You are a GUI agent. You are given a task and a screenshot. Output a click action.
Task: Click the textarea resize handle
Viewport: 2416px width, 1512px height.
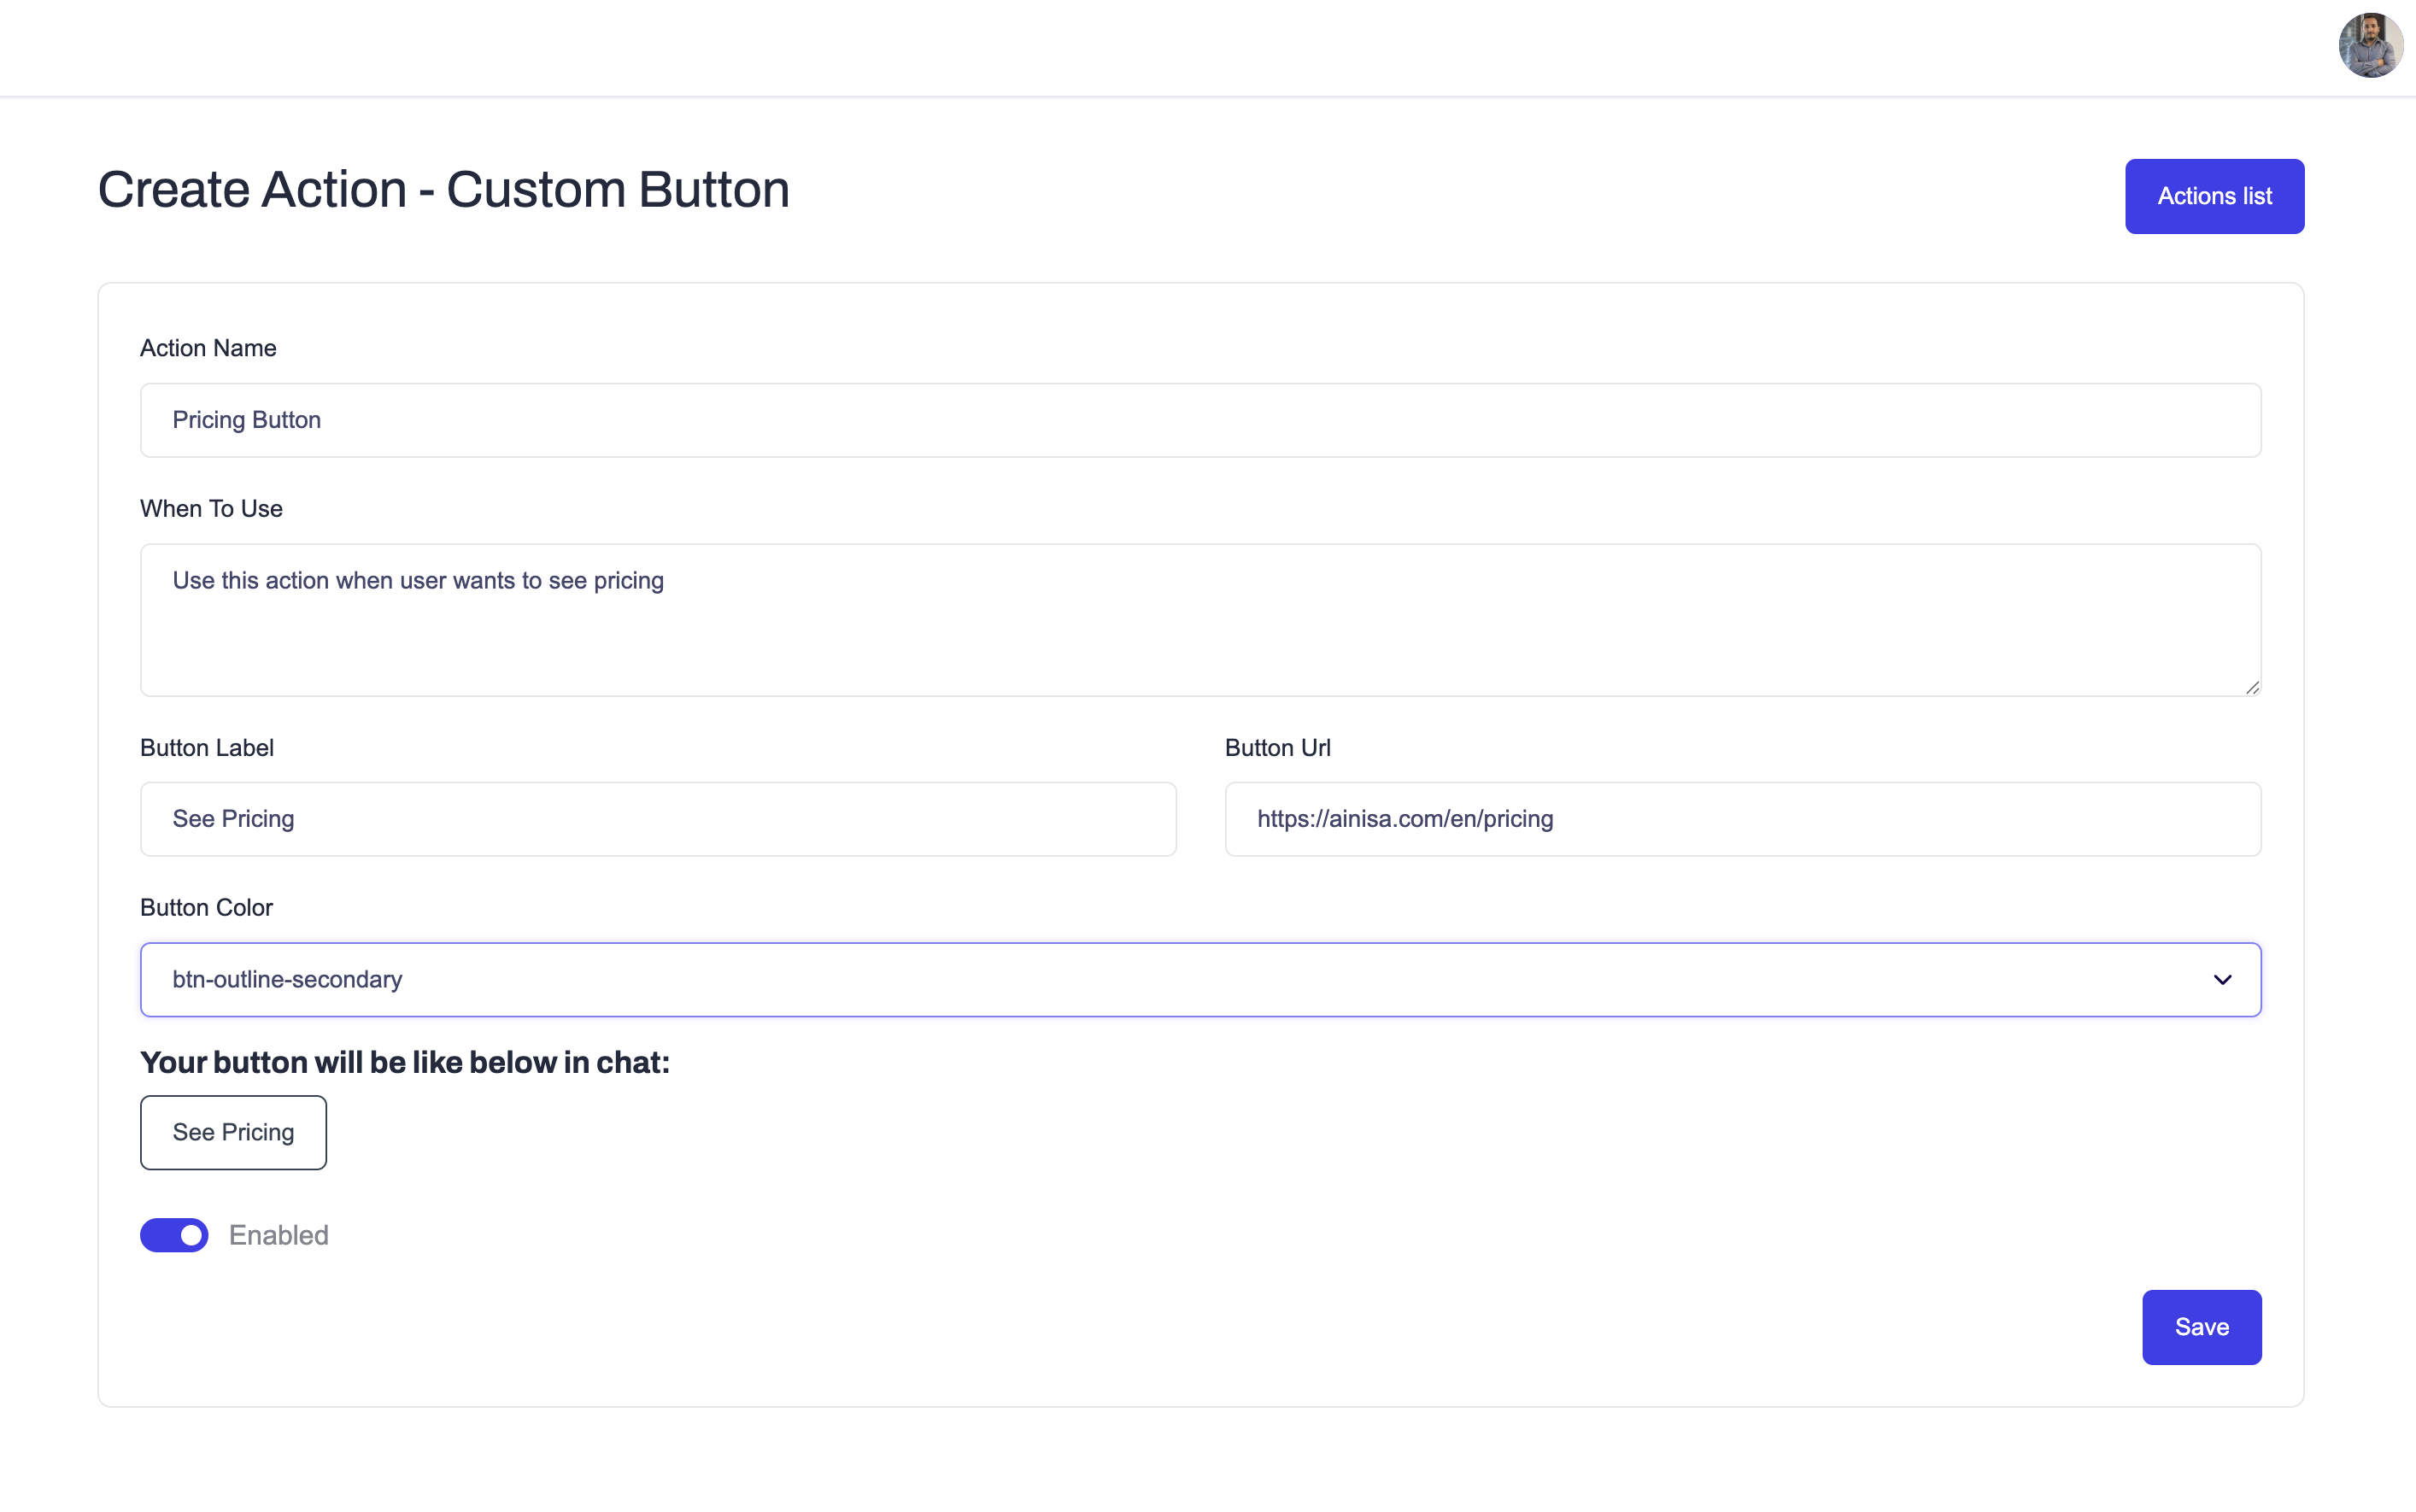point(2253,687)
